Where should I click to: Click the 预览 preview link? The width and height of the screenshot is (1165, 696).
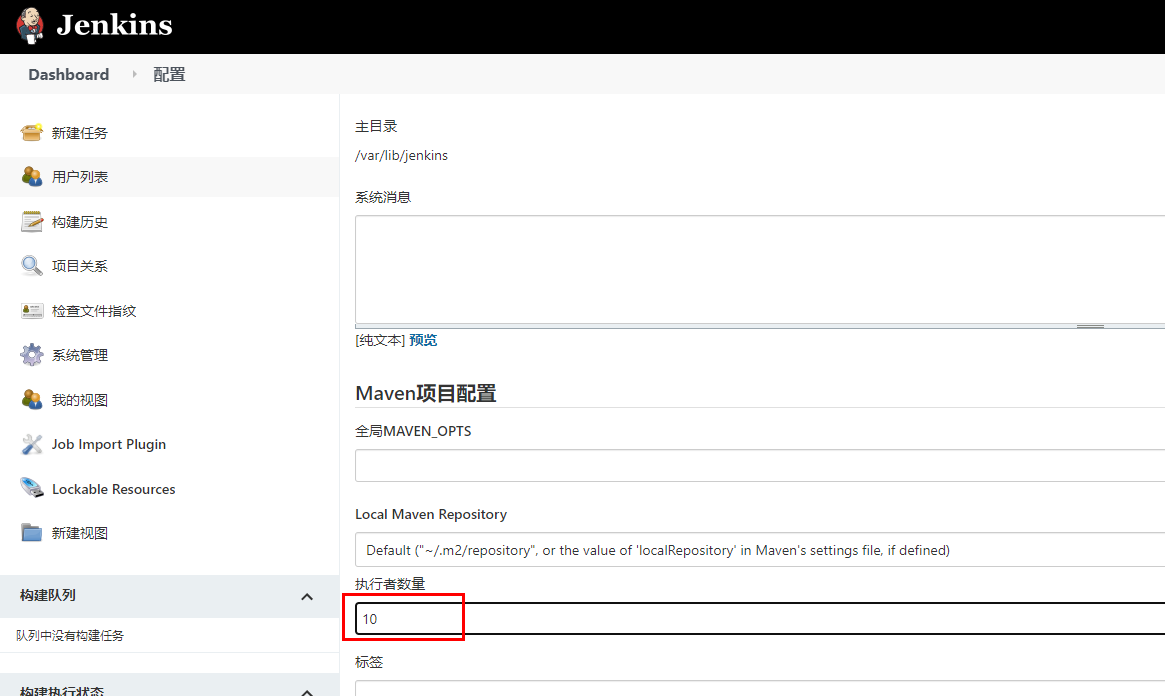[x=423, y=340]
